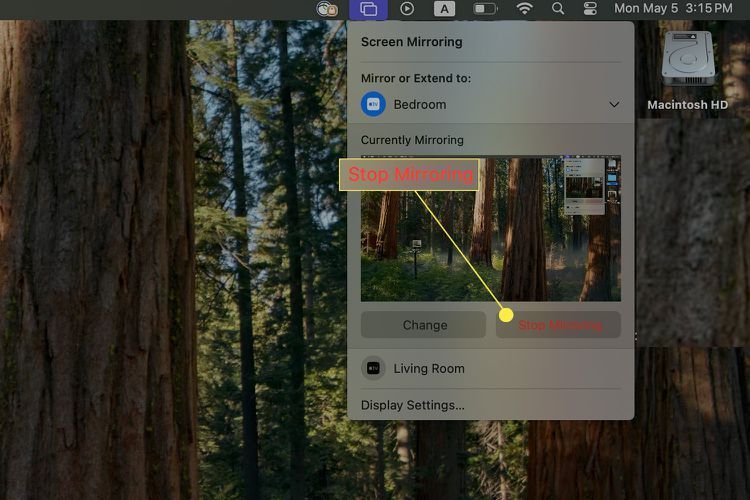The image size is (750, 500).
Task: Open the Now Playing menu bar icon
Action: (x=407, y=9)
